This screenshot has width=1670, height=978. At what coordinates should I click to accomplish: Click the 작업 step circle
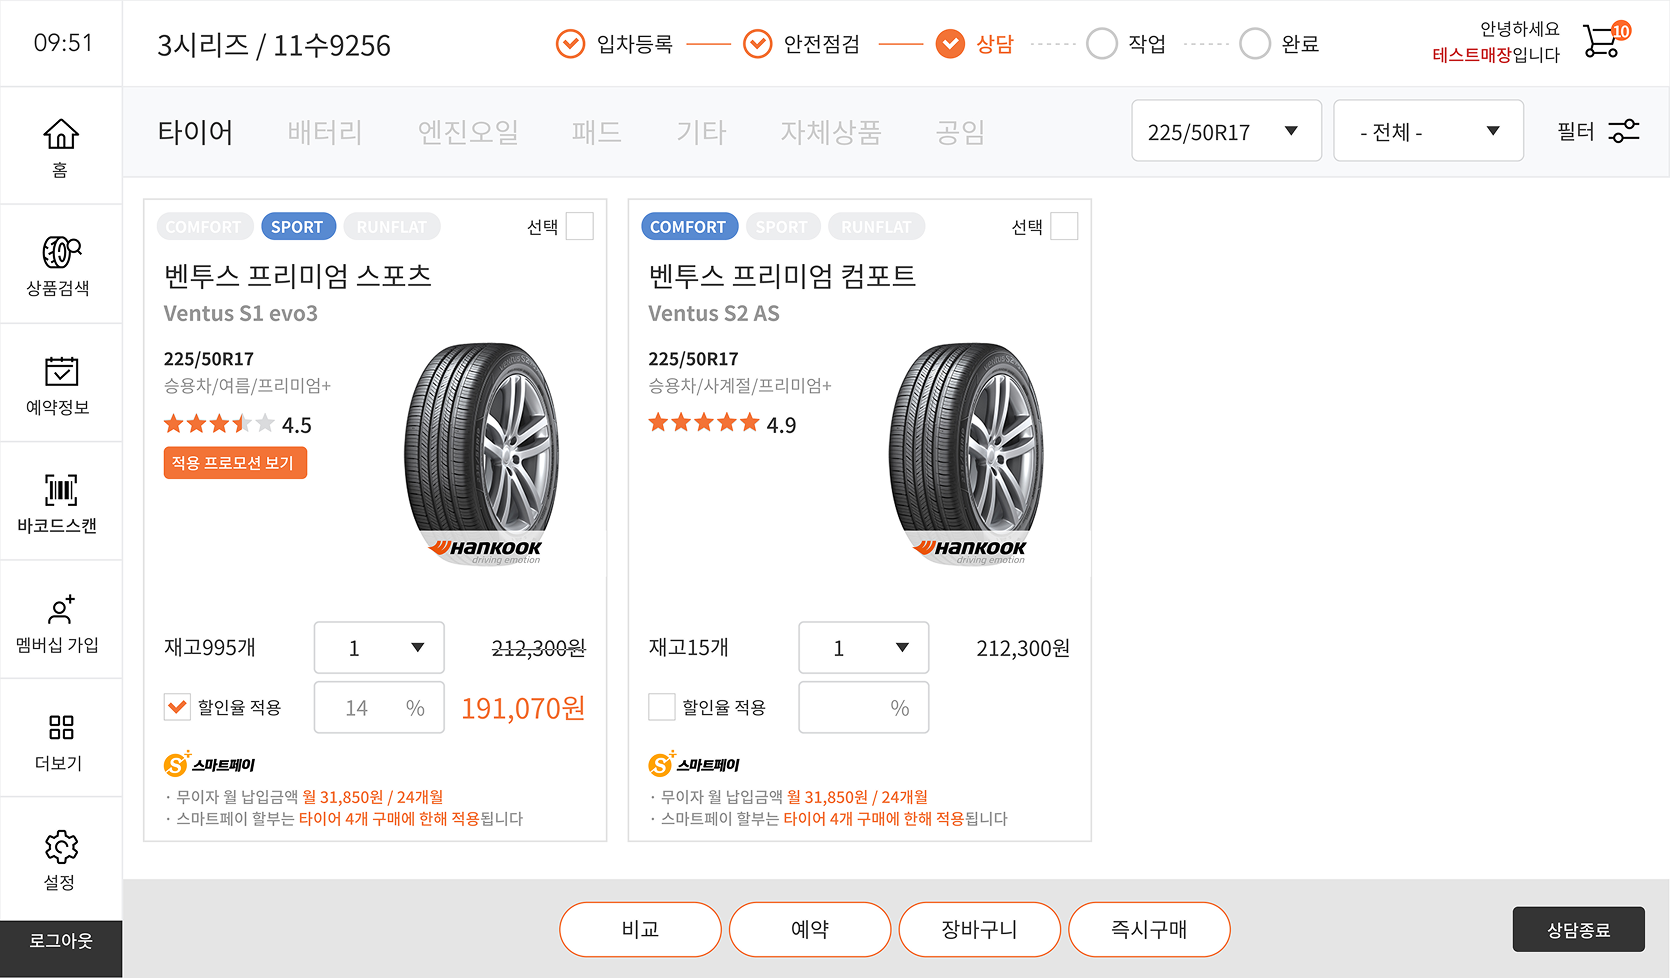click(1102, 44)
